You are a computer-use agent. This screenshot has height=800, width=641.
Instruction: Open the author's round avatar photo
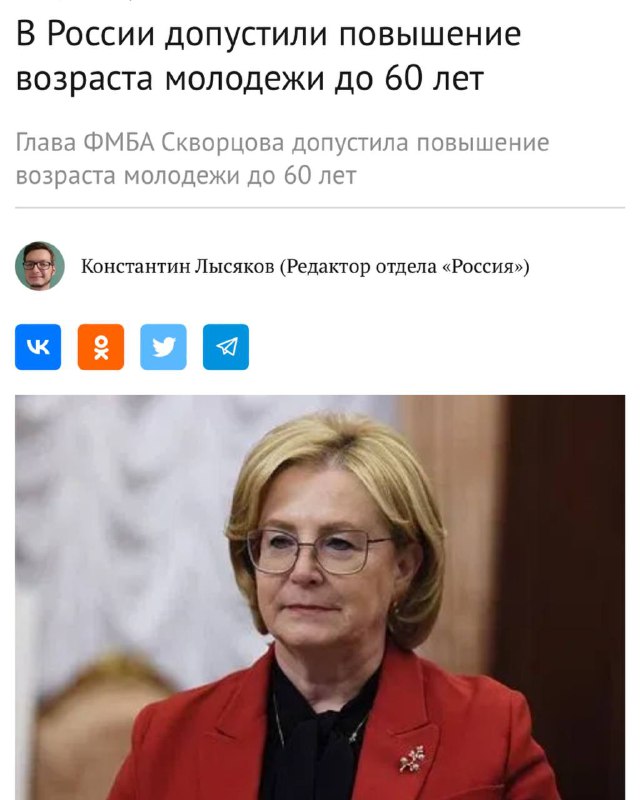pyautogui.click(x=40, y=266)
